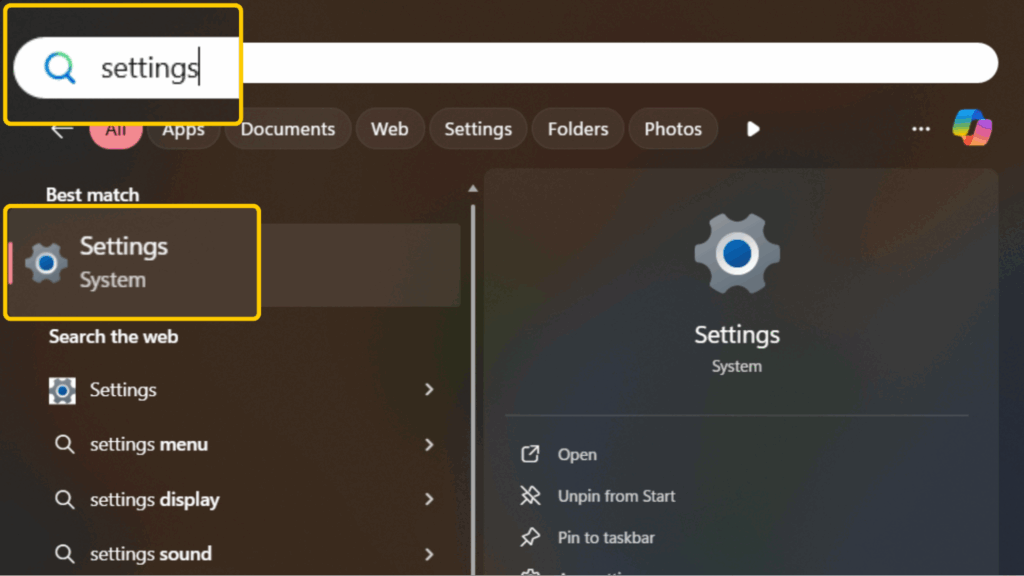1024x576 pixels.
Task: Click the search magnifier icon in search bar
Action: [x=60, y=68]
